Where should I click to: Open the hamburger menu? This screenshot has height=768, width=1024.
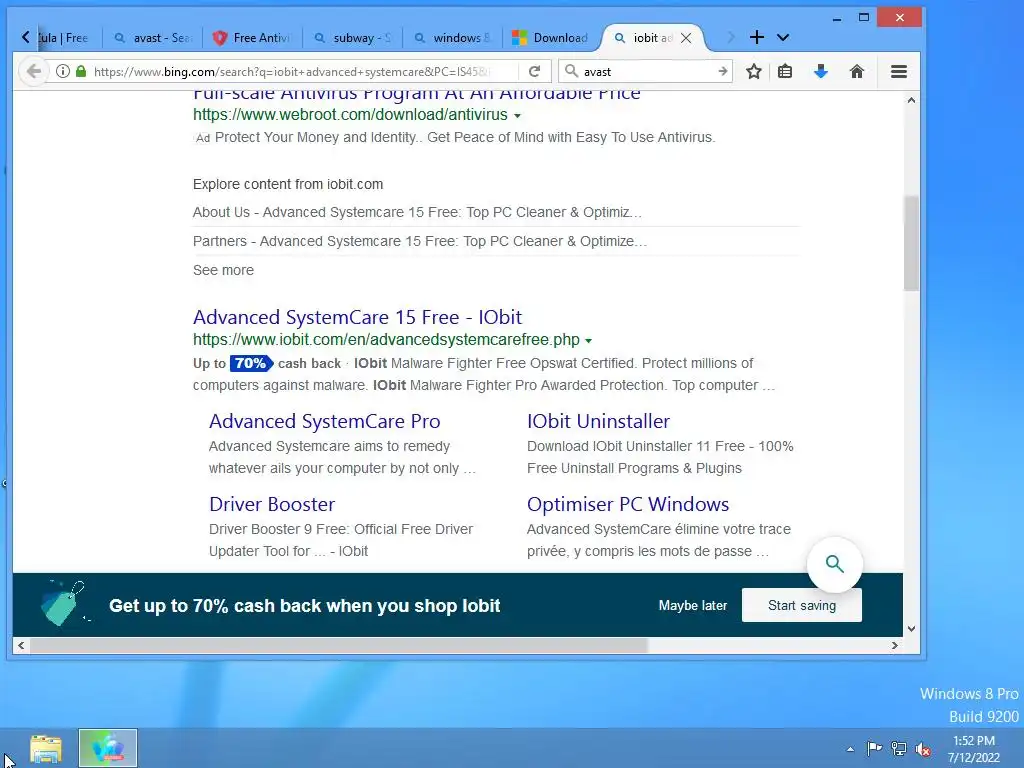[899, 71]
